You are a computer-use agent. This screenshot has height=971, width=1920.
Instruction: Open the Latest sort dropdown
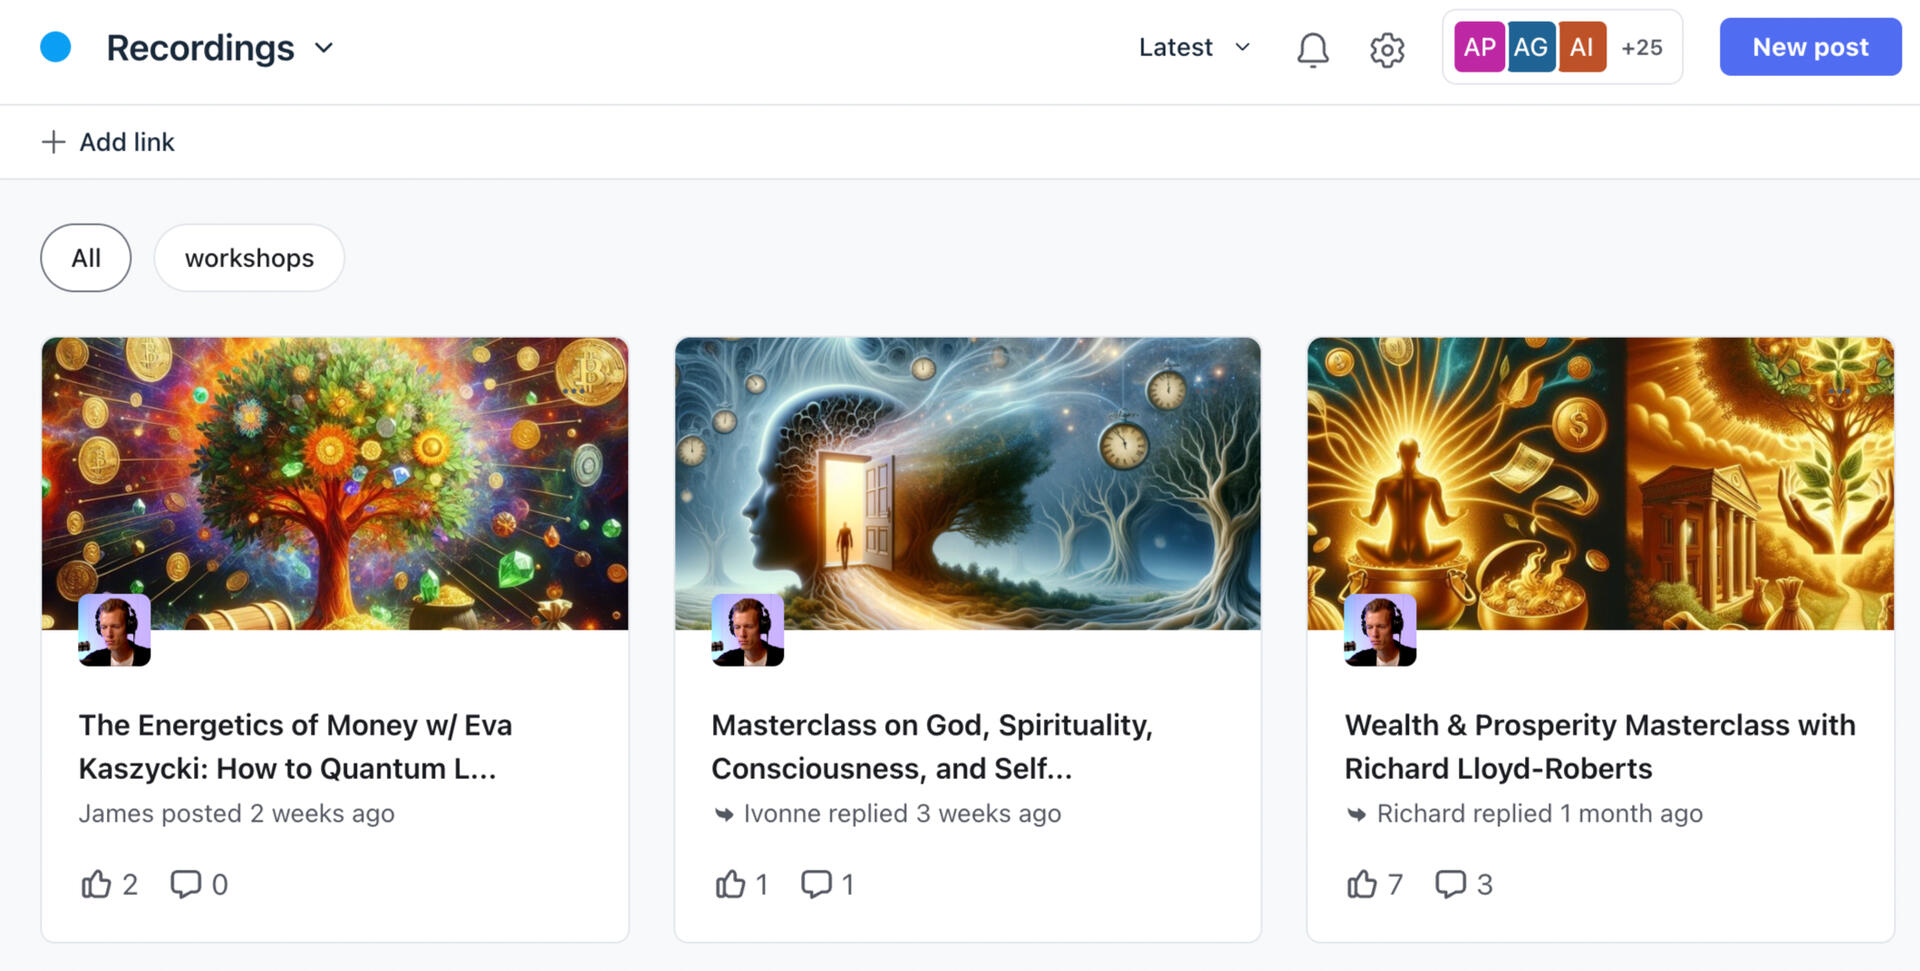[1194, 47]
